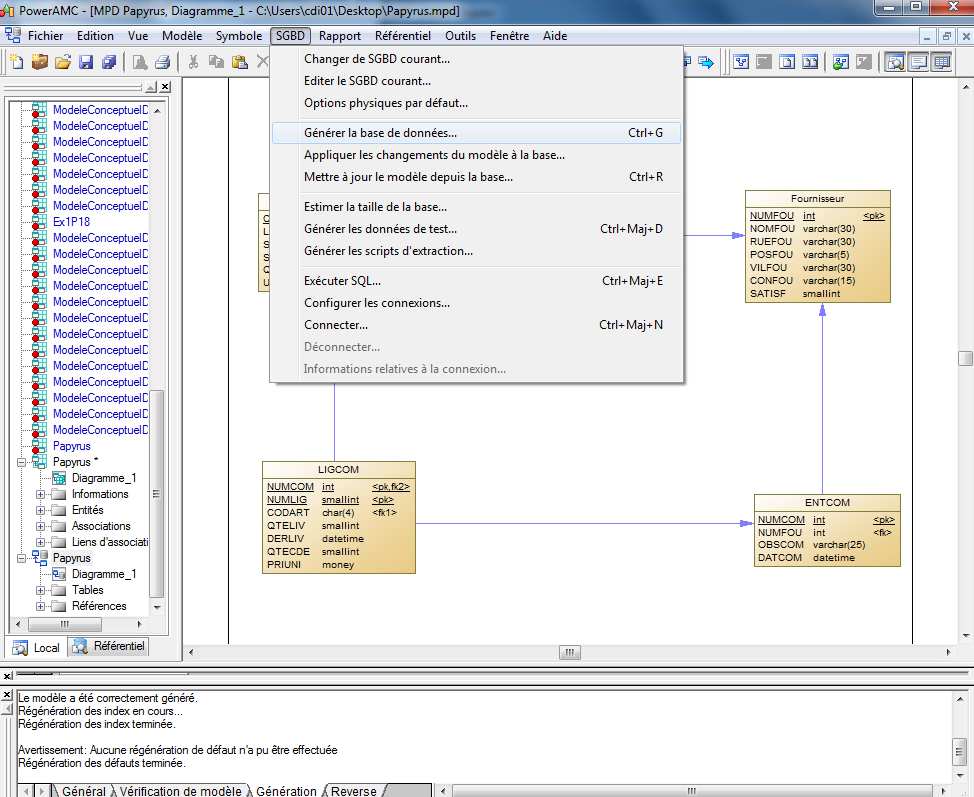Switch to the Référentiel browser tab
Image resolution: width=974 pixels, height=797 pixels.
(108, 647)
